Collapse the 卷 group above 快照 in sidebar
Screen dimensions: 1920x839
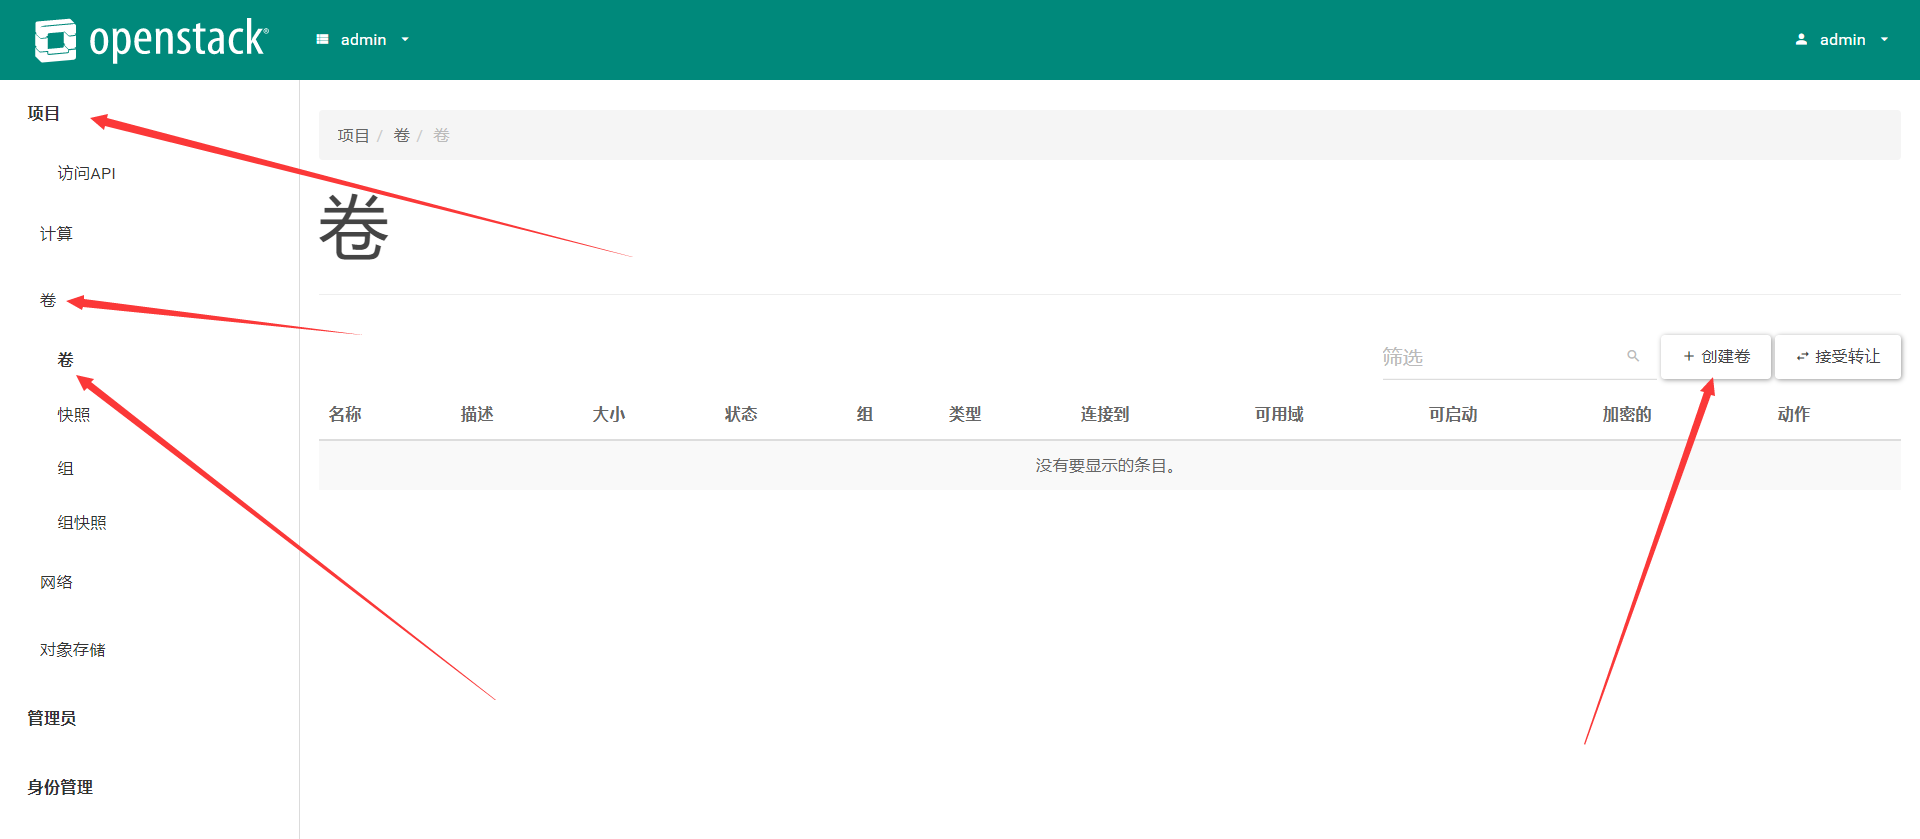click(x=48, y=300)
